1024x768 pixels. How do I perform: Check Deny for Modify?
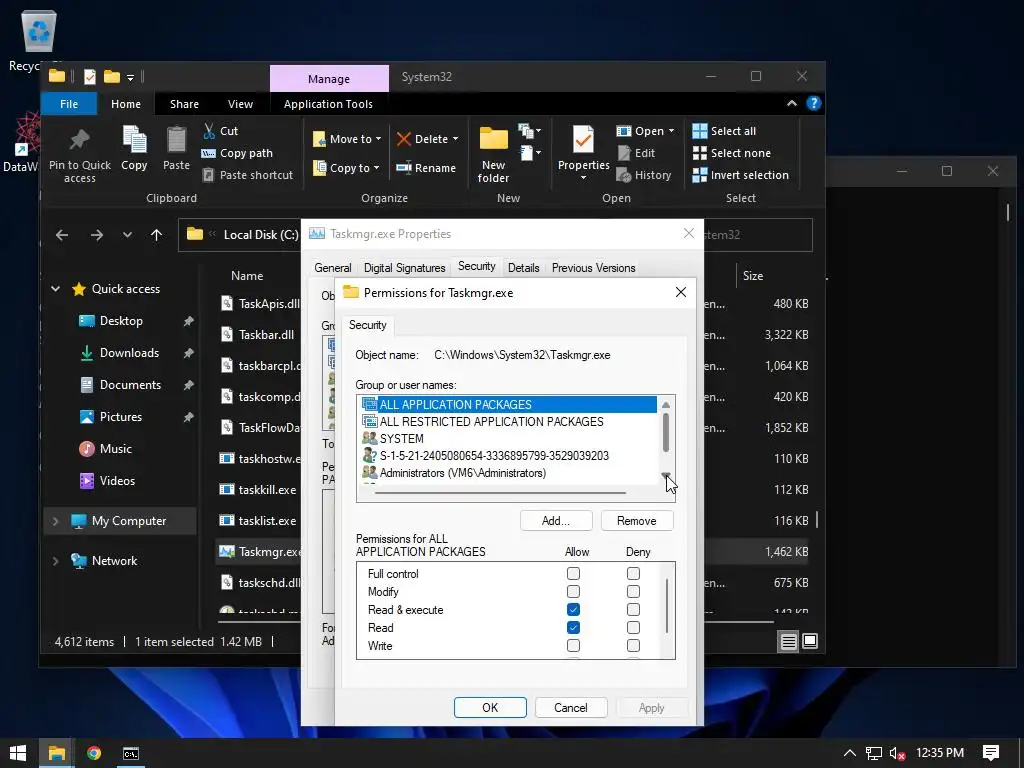click(633, 592)
